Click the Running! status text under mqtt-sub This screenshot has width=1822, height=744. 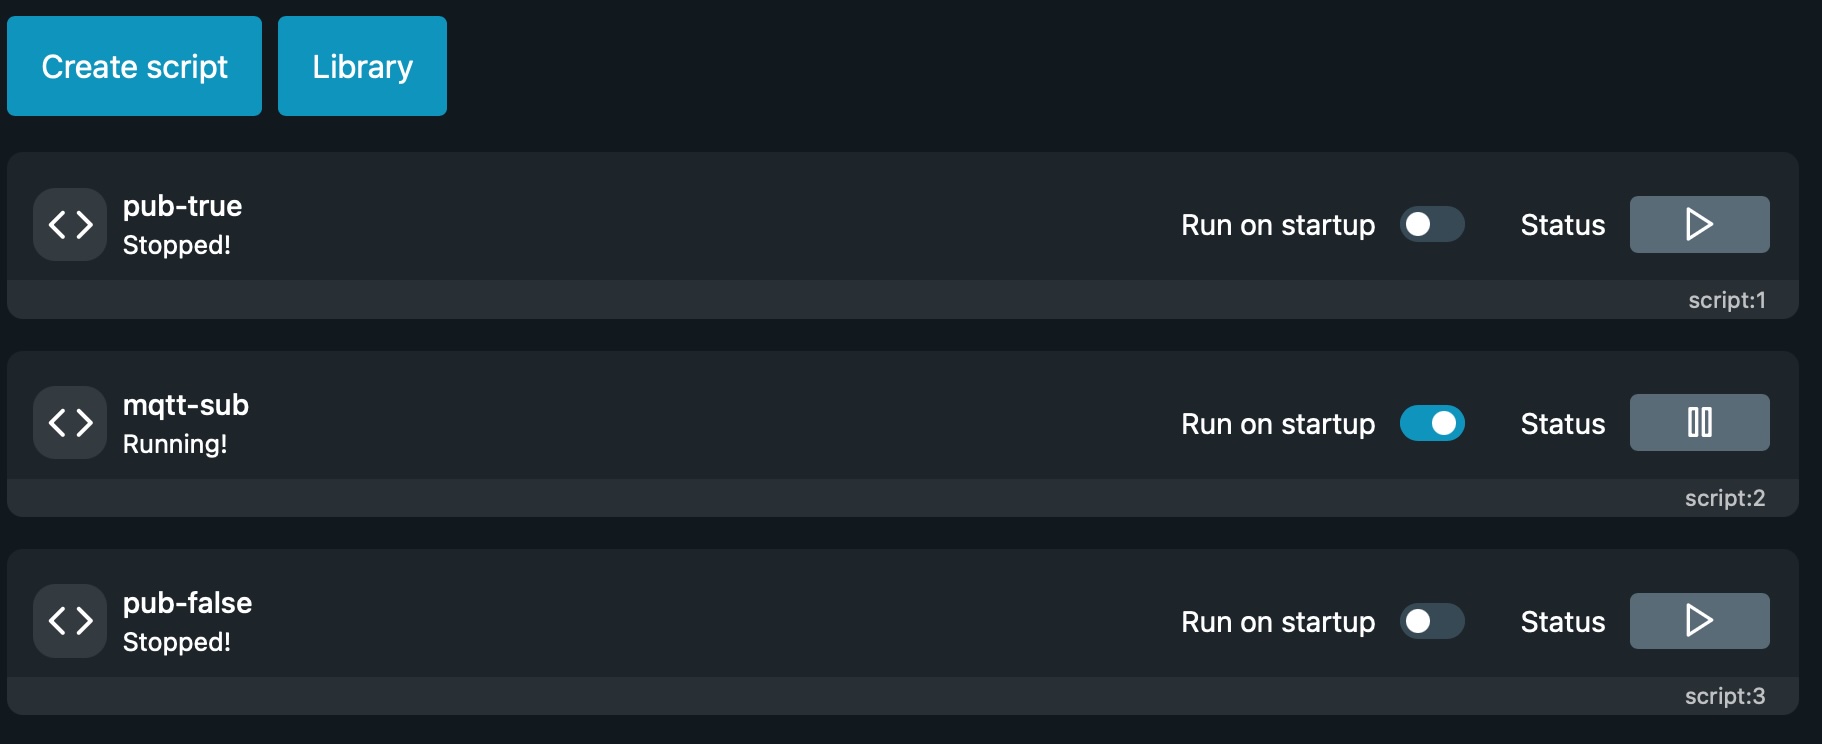coord(174,444)
